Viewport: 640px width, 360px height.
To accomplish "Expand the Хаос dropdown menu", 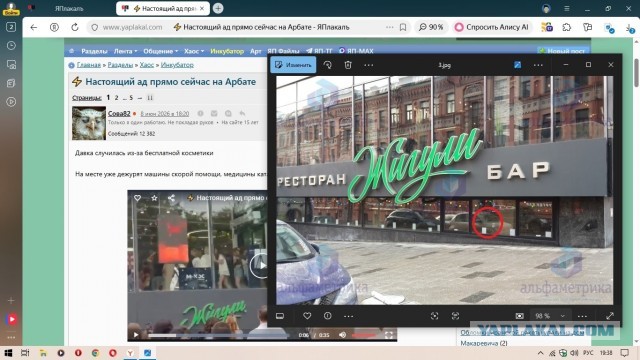I will click(x=194, y=51).
